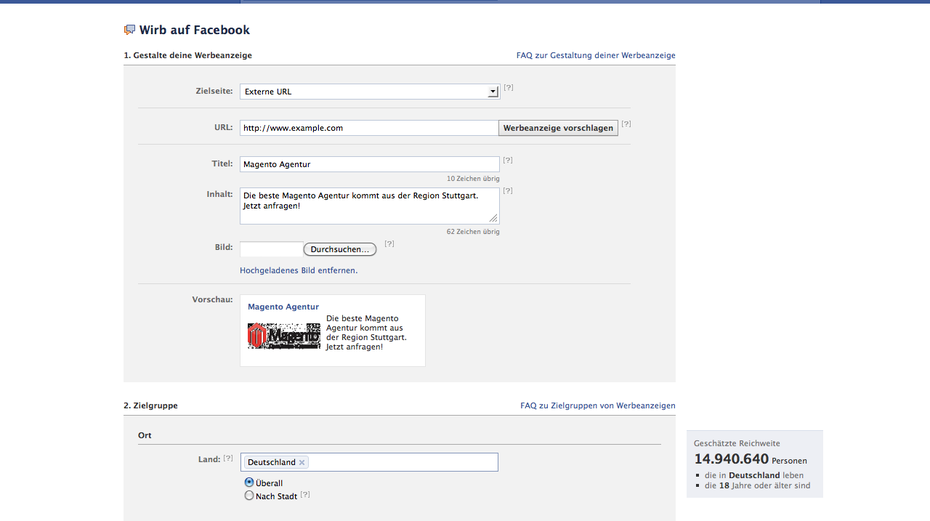Open FAQ zur Gestaltung deiner Werbeanzeige link
This screenshot has width=930, height=521.
pos(595,55)
